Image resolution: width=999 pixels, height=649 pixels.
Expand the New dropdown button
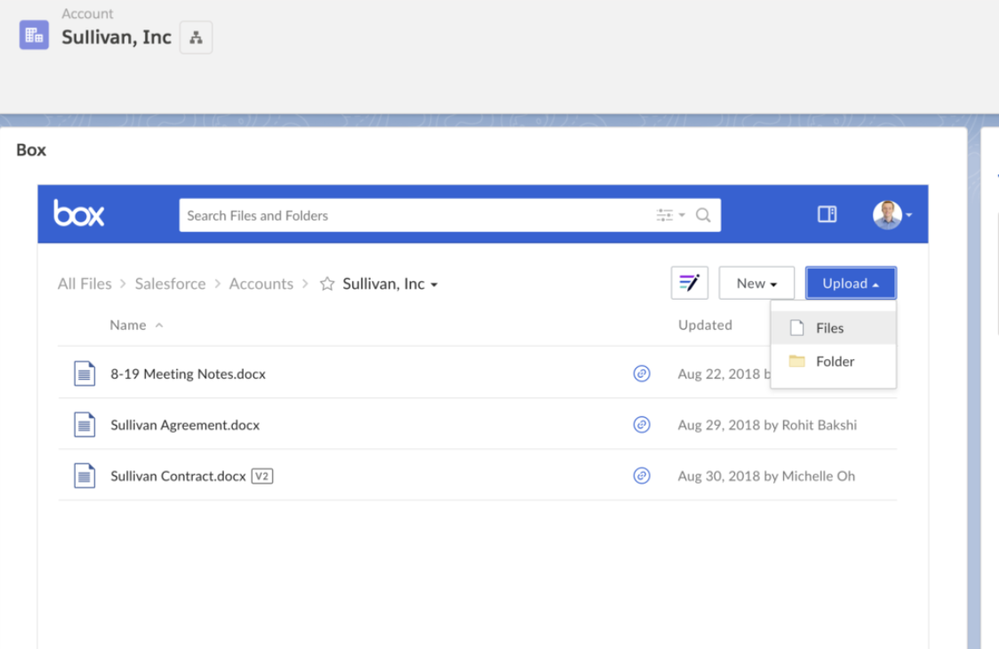[x=756, y=283]
